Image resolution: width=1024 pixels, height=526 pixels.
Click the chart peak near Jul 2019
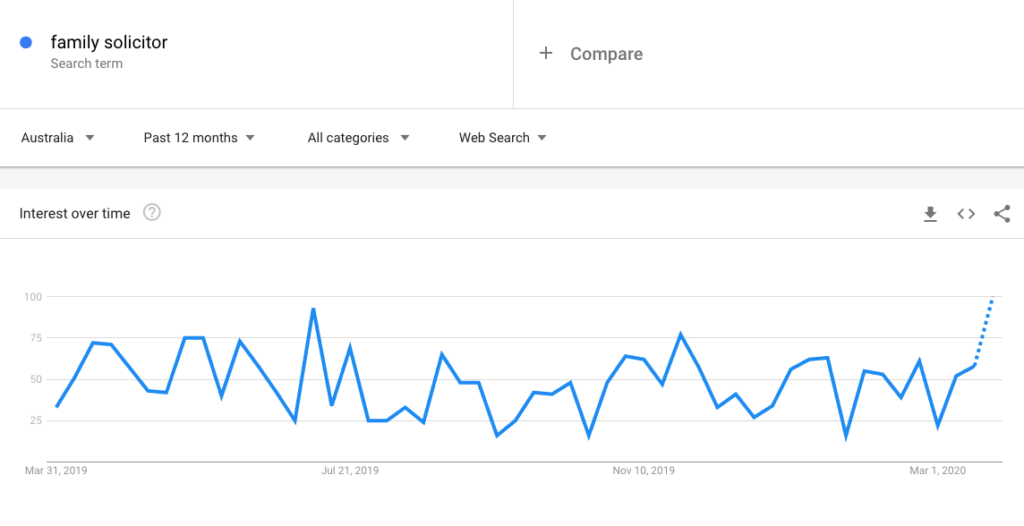(x=313, y=308)
